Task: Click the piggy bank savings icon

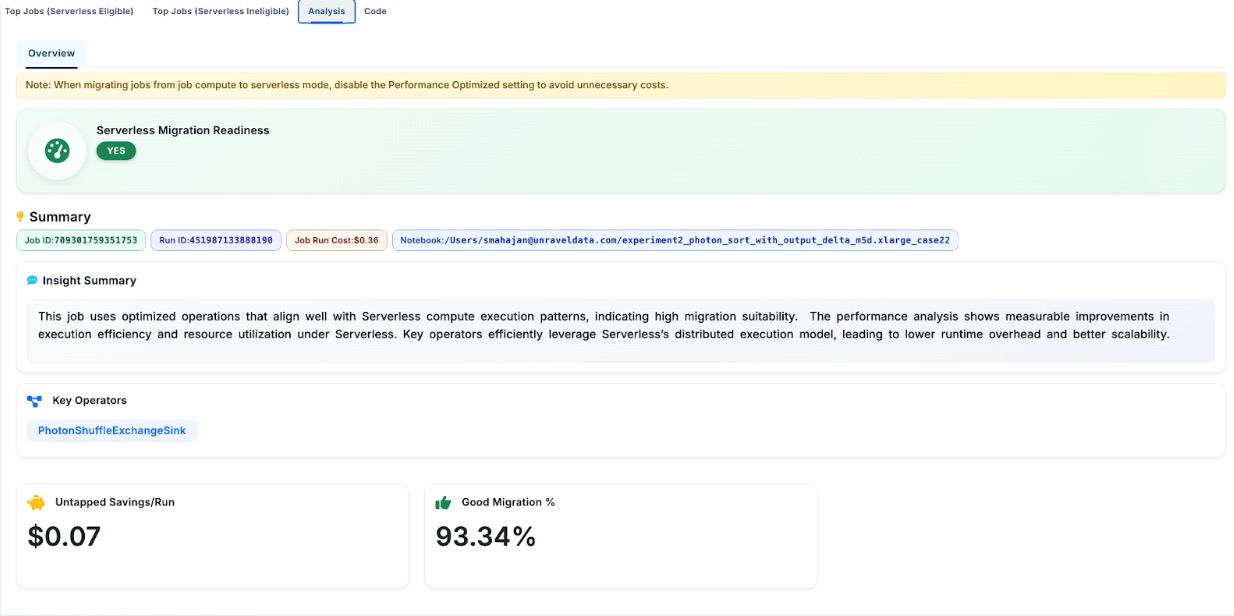Action: (x=36, y=503)
